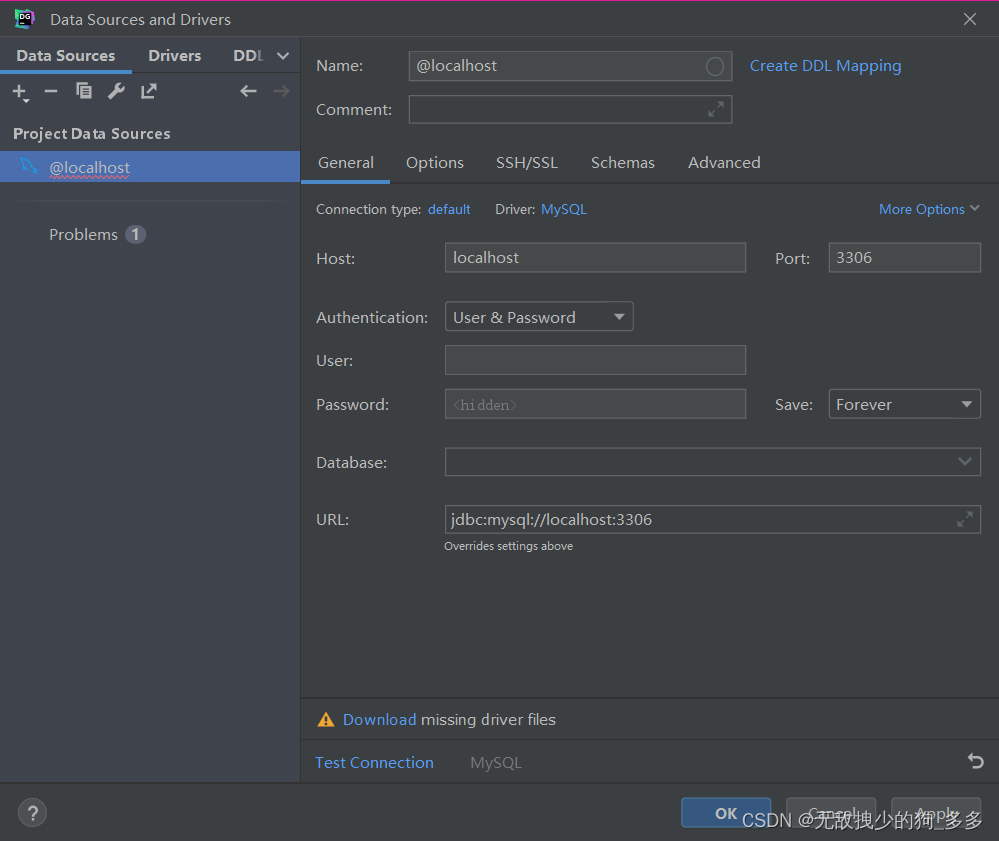Open the SSH/SSL tab
999x841 pixels.
pyautogui.click(x=527, y=163)
